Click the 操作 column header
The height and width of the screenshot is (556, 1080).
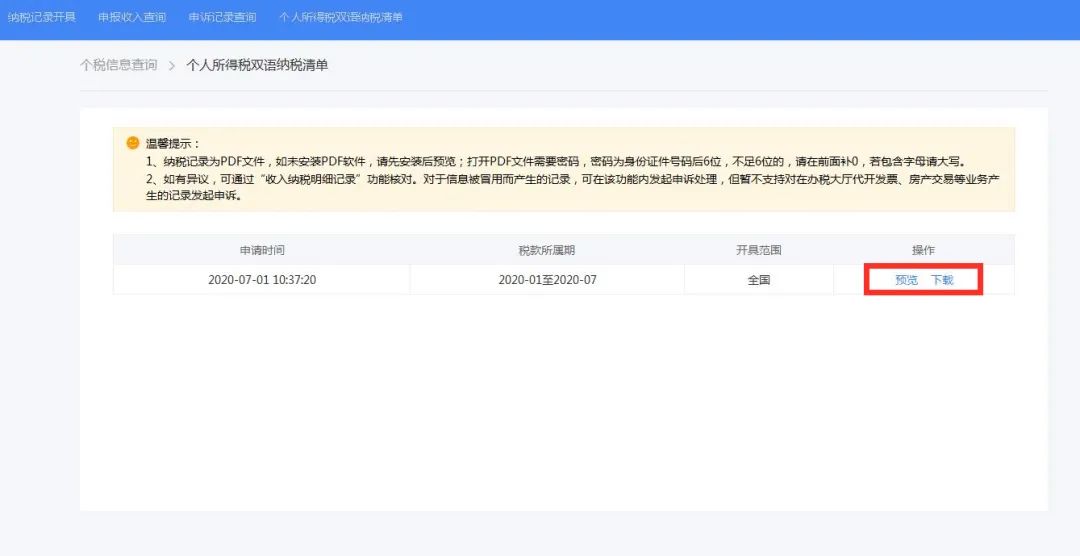click(924, 250)
